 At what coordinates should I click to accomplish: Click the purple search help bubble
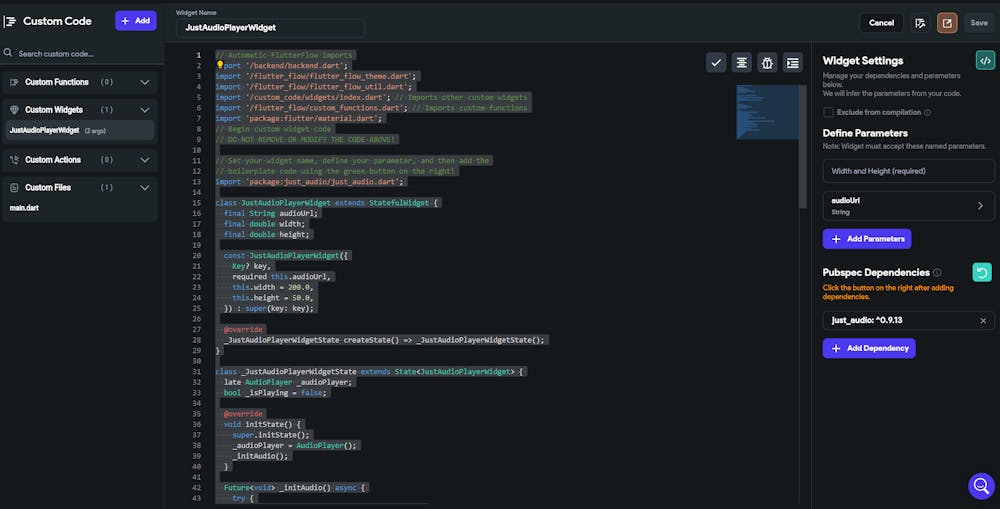click(x=980, y=486)
